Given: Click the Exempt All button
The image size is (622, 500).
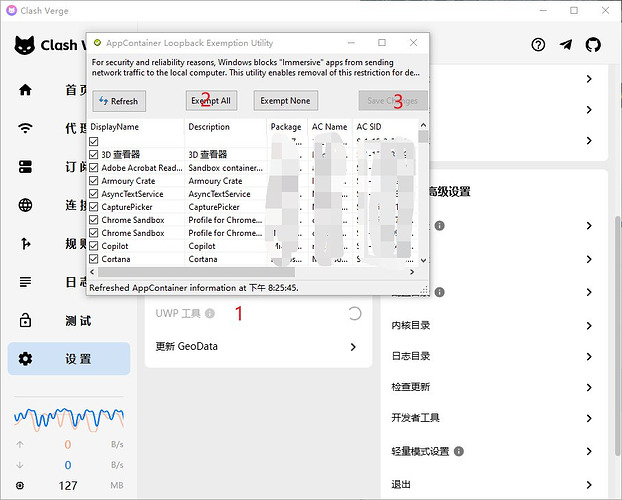Looking at the screenshot, I should pos(211,101).
